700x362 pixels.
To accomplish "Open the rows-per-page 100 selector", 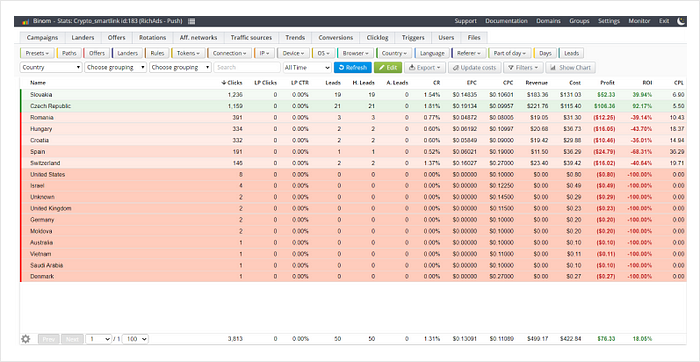I will click(135, 339).
